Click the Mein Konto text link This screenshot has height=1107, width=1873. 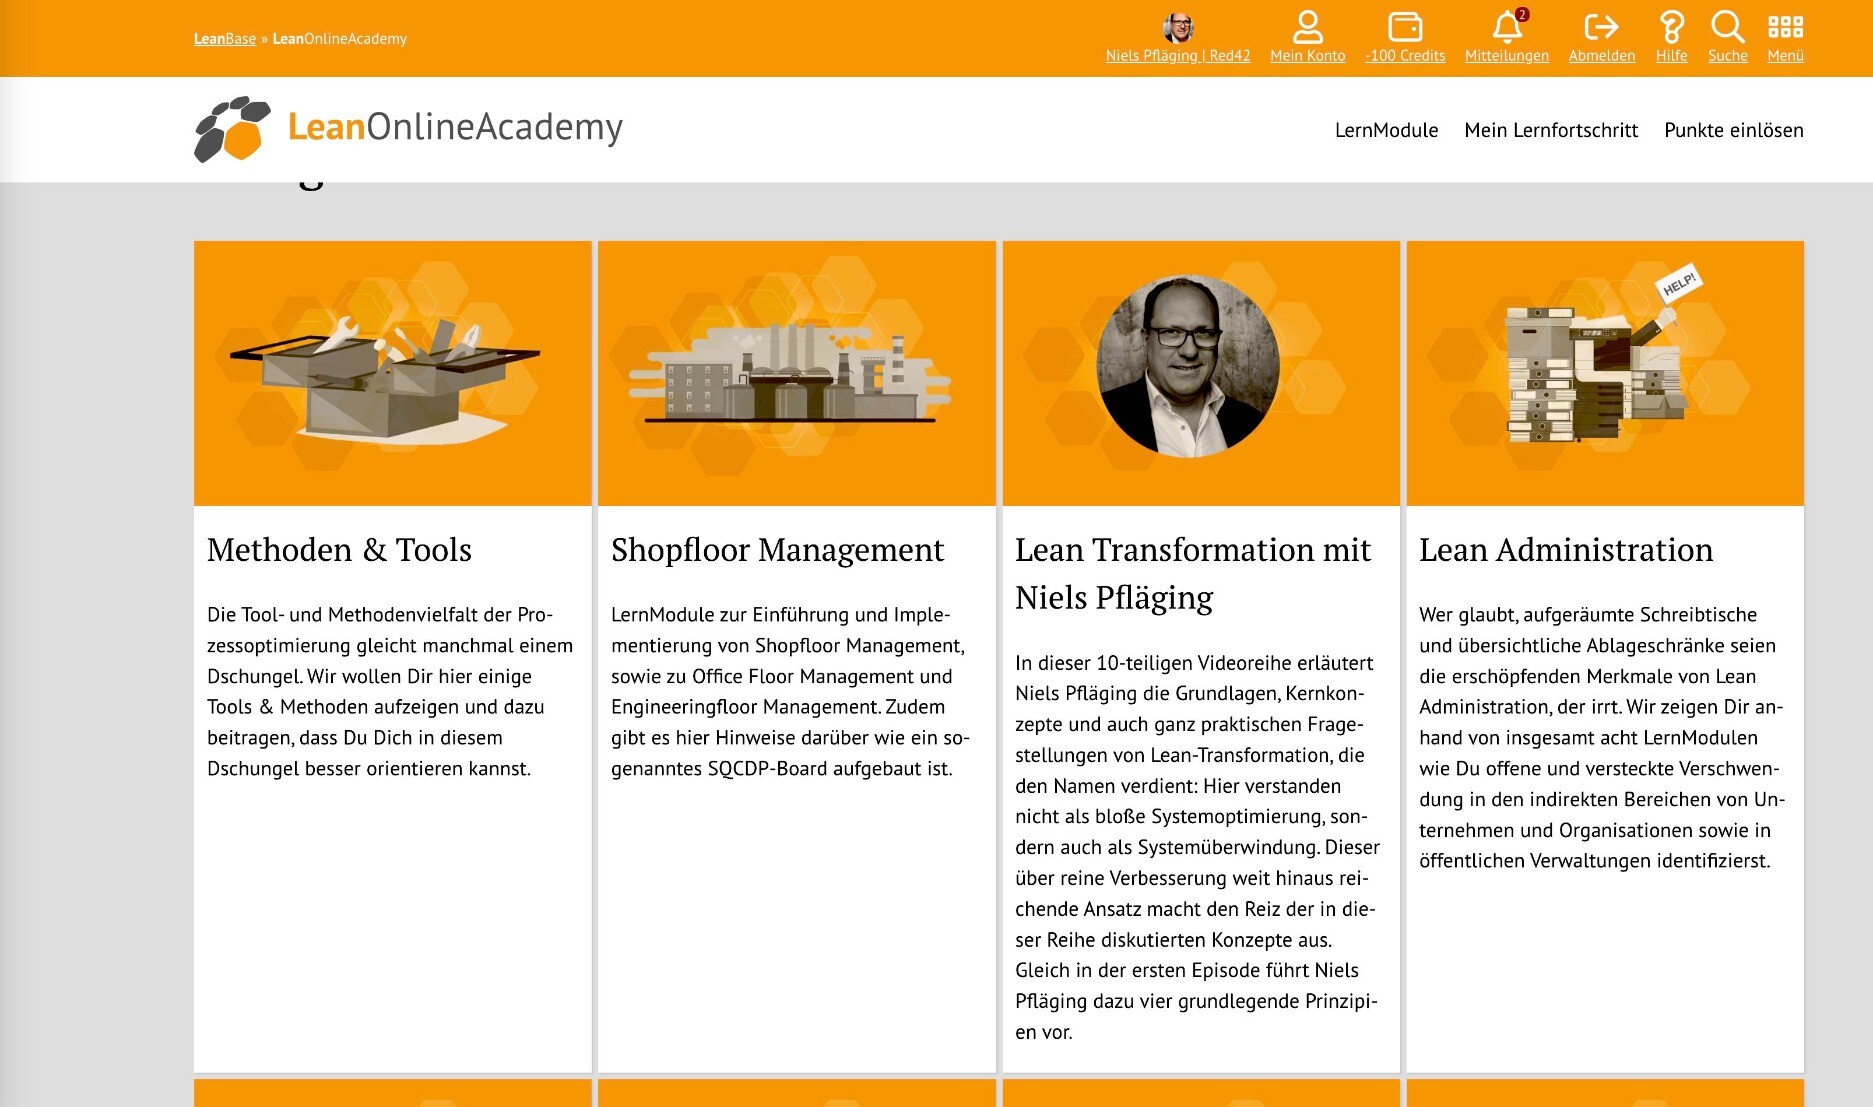coord(1307,56)
